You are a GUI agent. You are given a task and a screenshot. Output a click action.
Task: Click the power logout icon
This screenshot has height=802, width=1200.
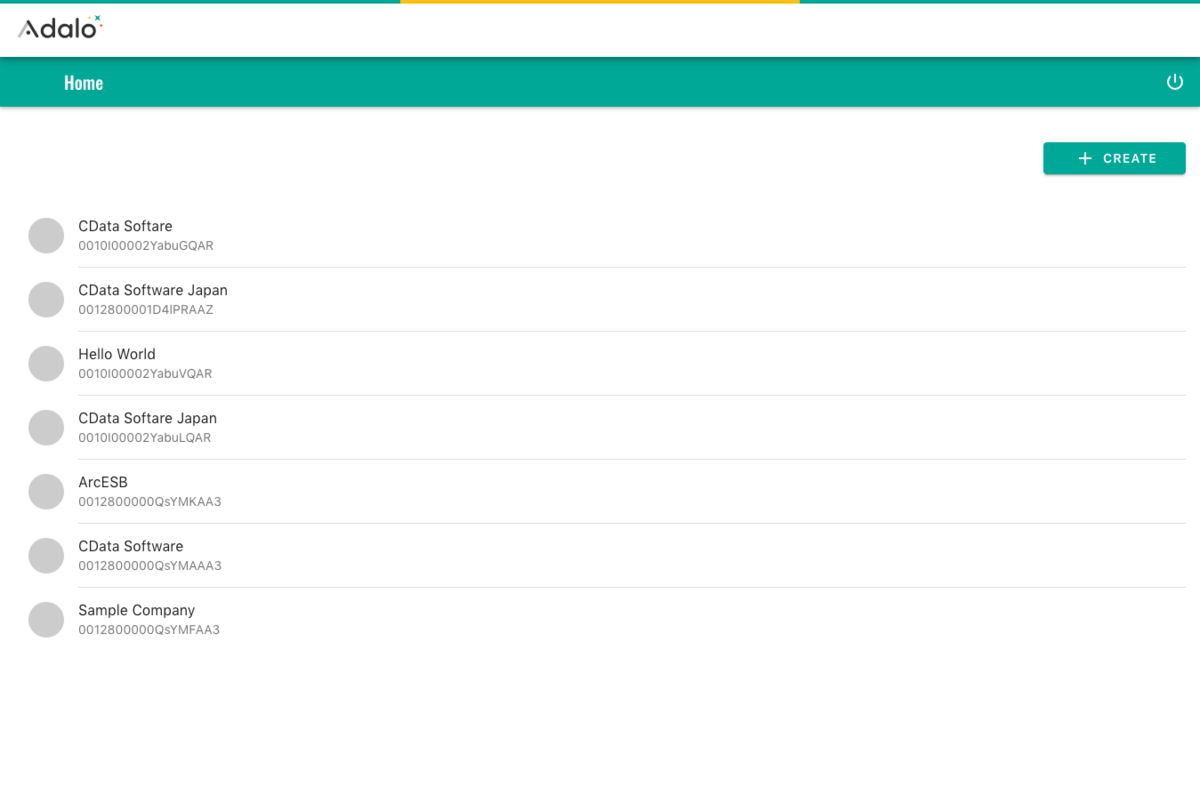click(x=1175, y=82)
